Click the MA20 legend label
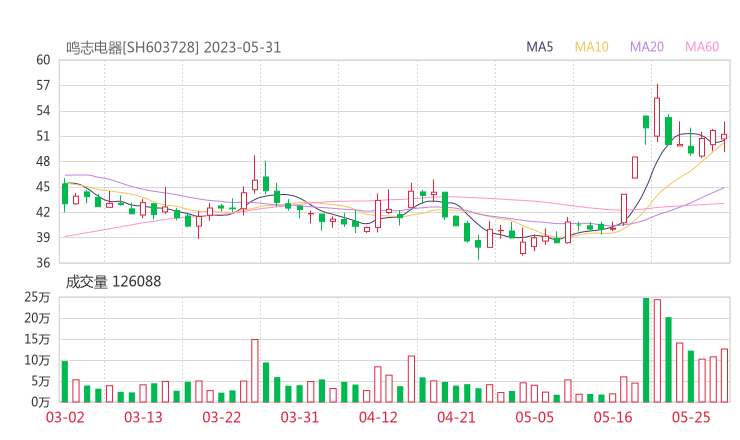740x440 pixels. click(x=647, y=47)
